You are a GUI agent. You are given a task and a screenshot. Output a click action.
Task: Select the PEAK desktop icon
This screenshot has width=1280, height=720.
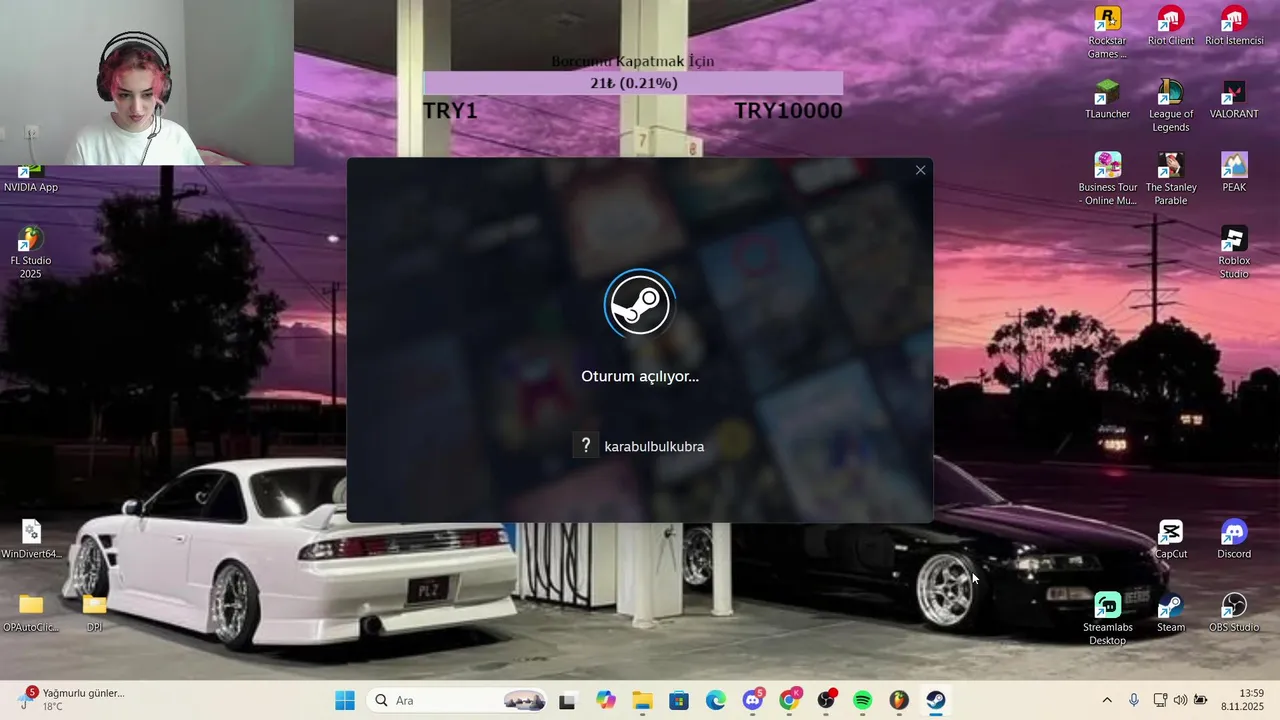click(1234, 172)
